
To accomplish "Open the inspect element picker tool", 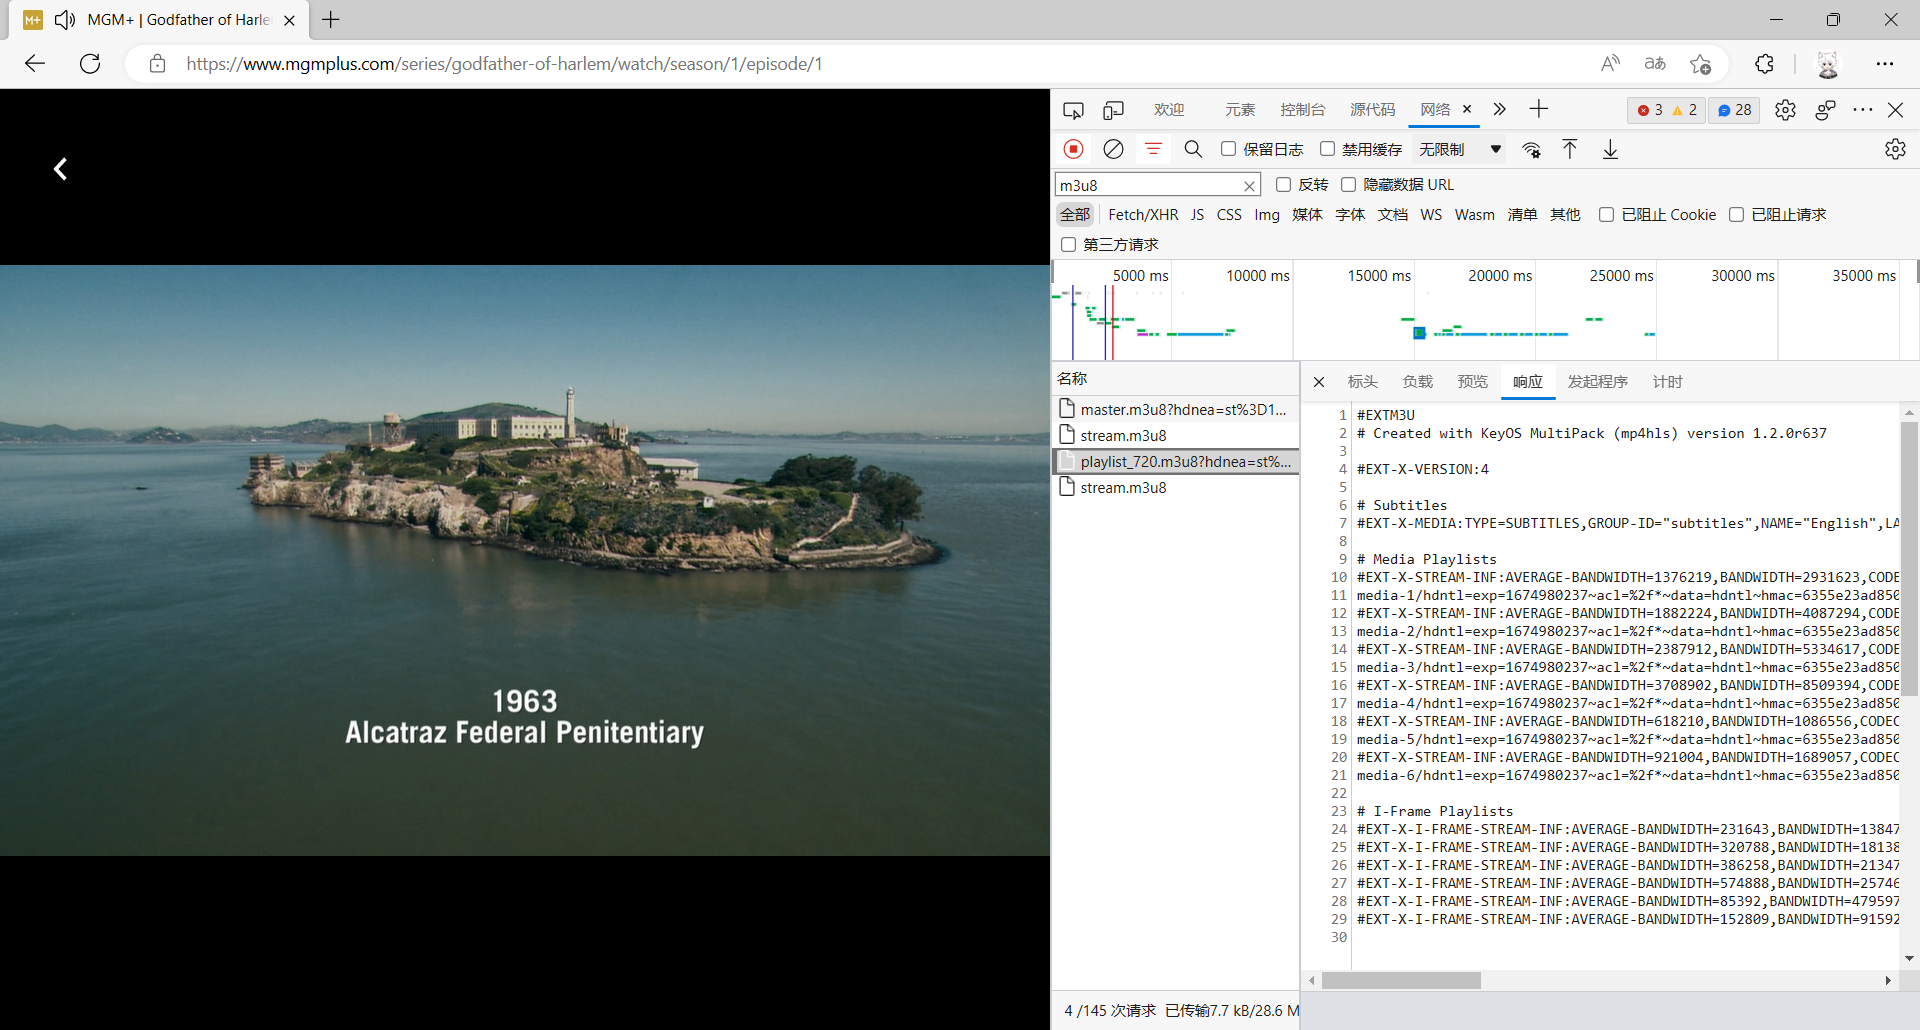I will click(1073, 110).
